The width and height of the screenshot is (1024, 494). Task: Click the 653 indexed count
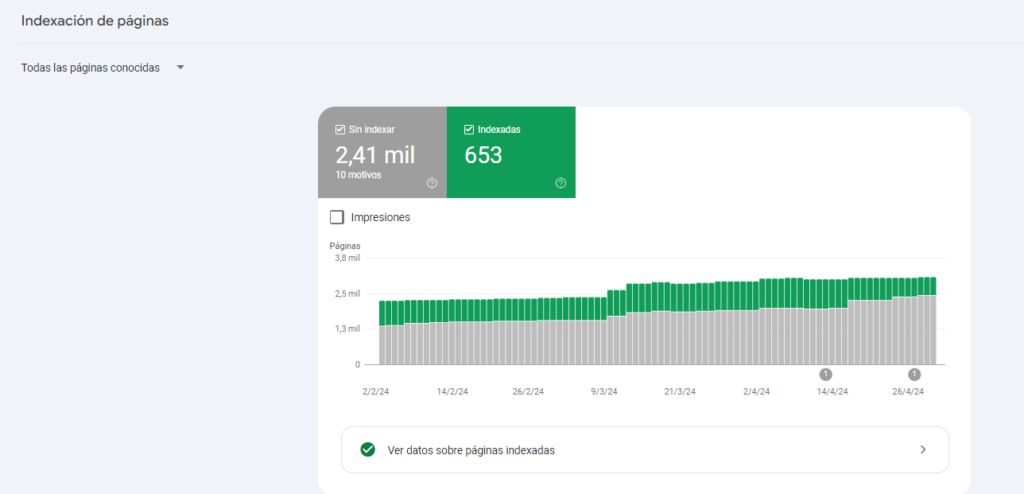(483, 156)
